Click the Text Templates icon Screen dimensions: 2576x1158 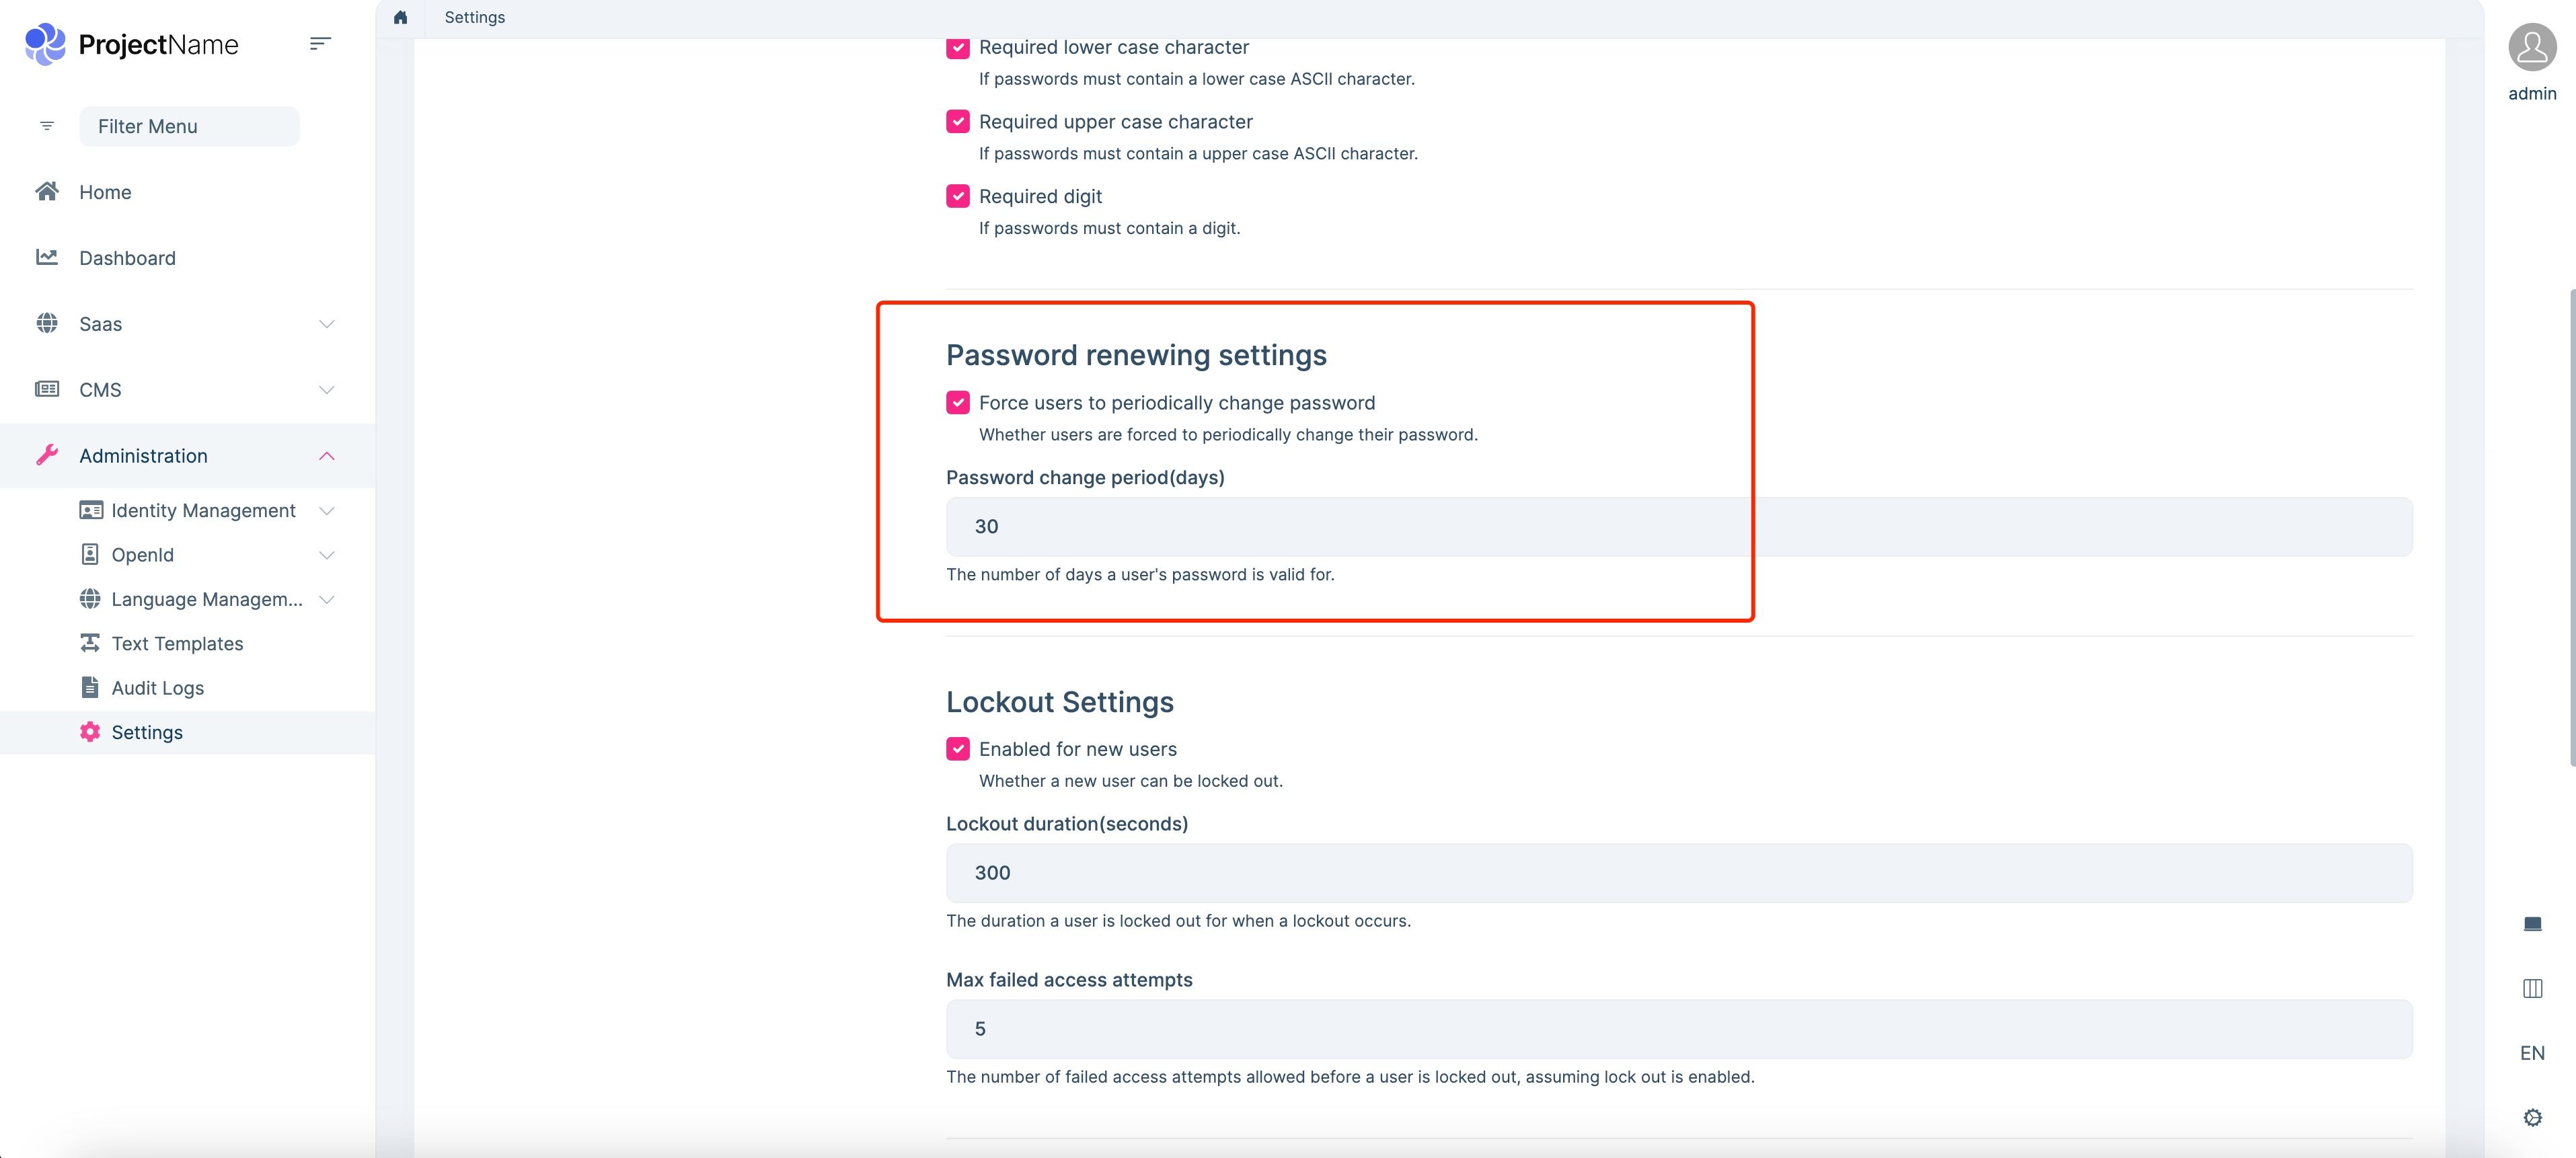[x=89, y=643]
